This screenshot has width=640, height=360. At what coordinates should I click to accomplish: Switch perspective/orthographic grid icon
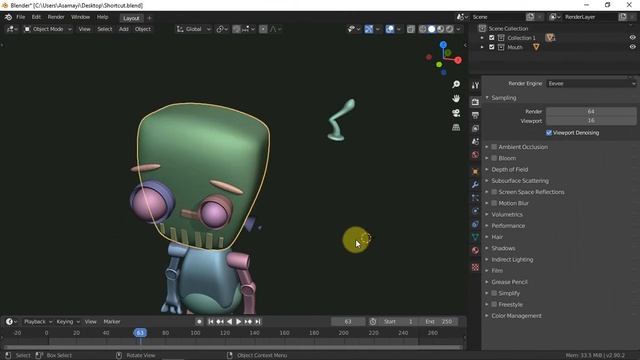click(x=456, y=127)
